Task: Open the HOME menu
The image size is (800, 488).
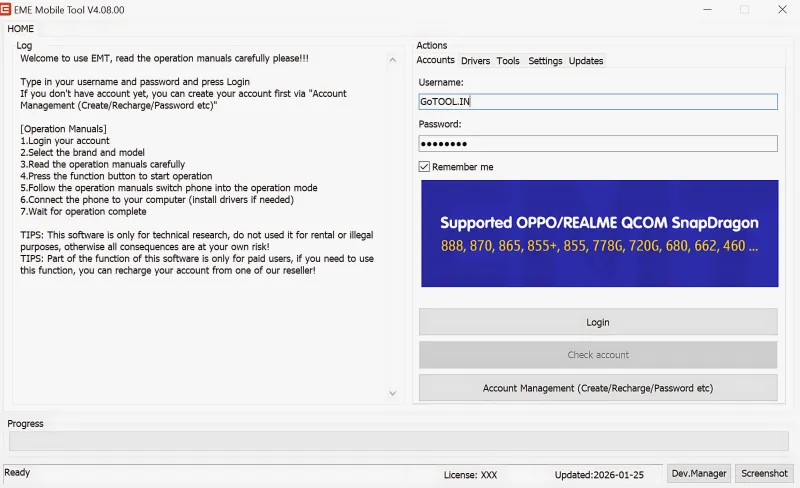Action: point(20,29)
